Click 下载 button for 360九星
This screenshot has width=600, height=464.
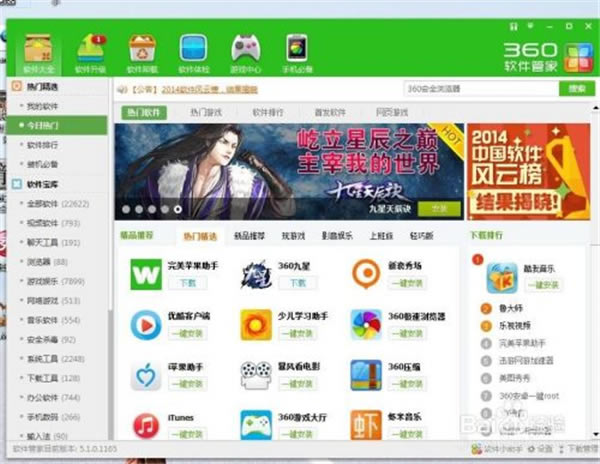(x=298, y=283)
